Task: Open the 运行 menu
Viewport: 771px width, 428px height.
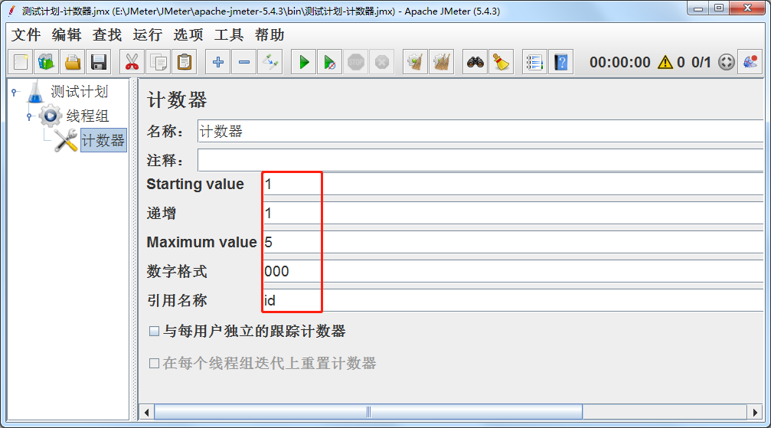Action: (x=148, y=35)
